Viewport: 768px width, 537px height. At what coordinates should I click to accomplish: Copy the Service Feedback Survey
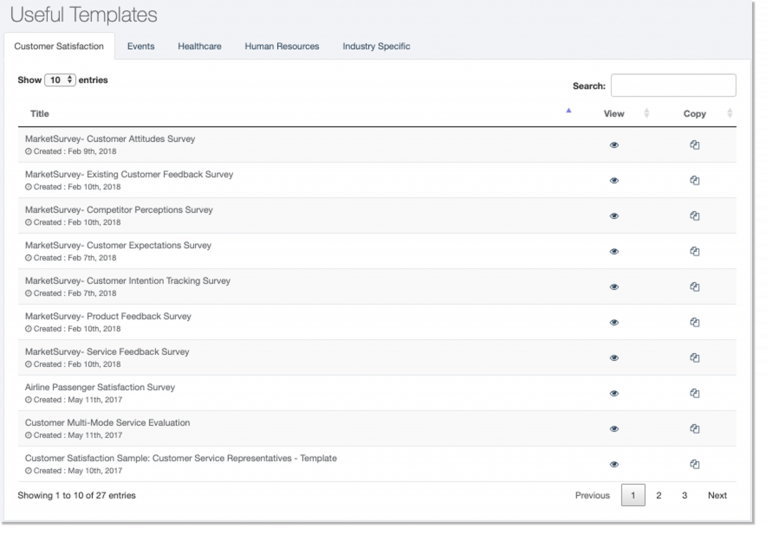pyautogui.click(x=695, y=358)
